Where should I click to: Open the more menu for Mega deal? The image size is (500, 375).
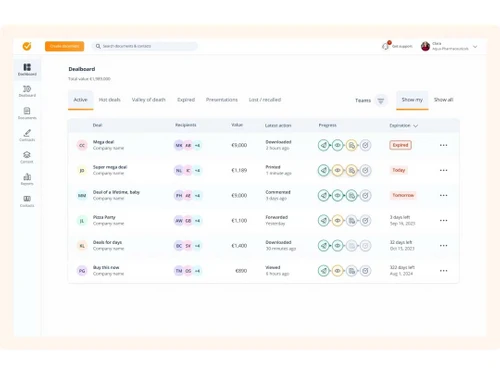(x=443, y=145)
